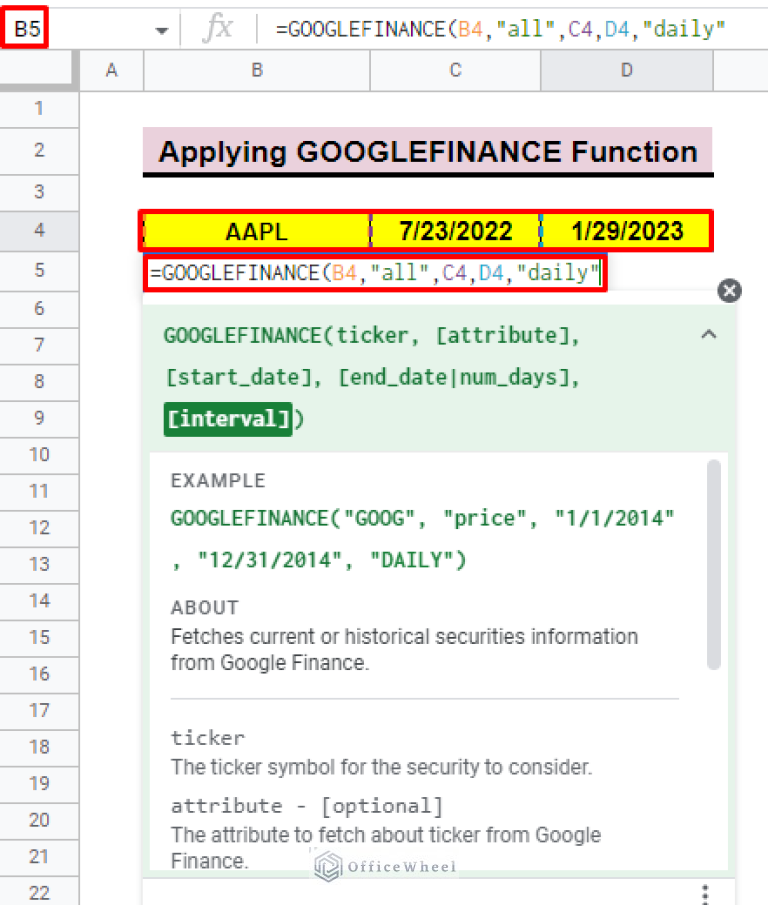The width and height of the screenshot is (768, 905).
Task: Open the Name box dropdown arrow
Action: pos(162,30)
